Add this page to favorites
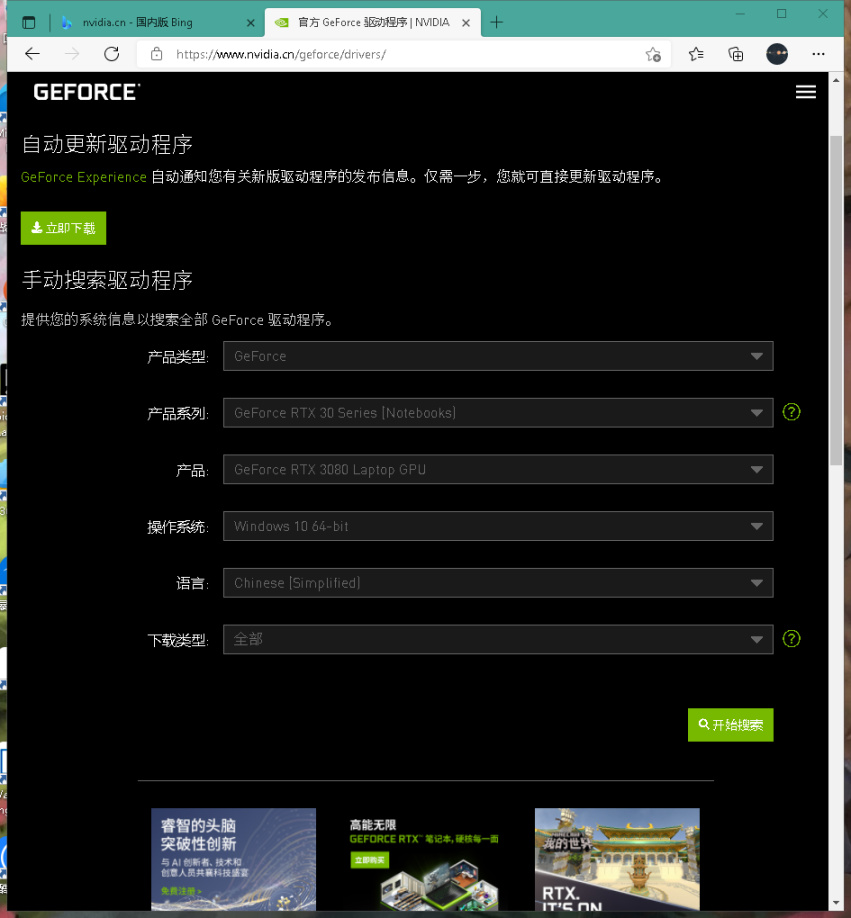This screenshot has height=918, width=851. coord(653,54)
